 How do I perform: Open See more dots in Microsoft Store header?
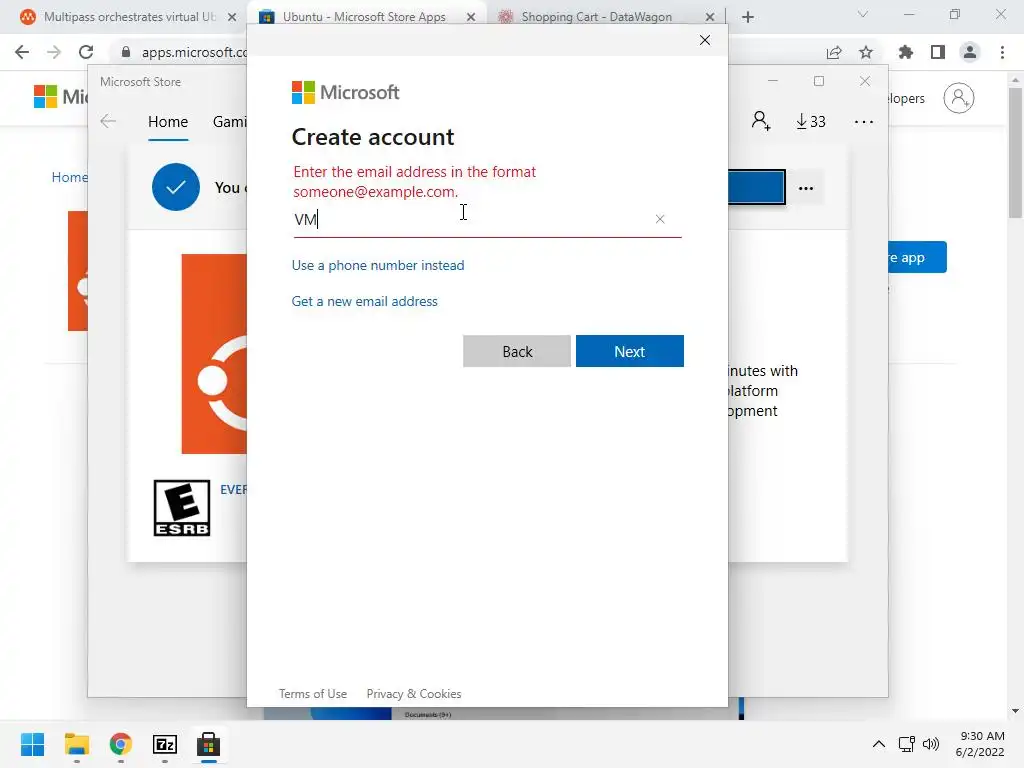863,122
